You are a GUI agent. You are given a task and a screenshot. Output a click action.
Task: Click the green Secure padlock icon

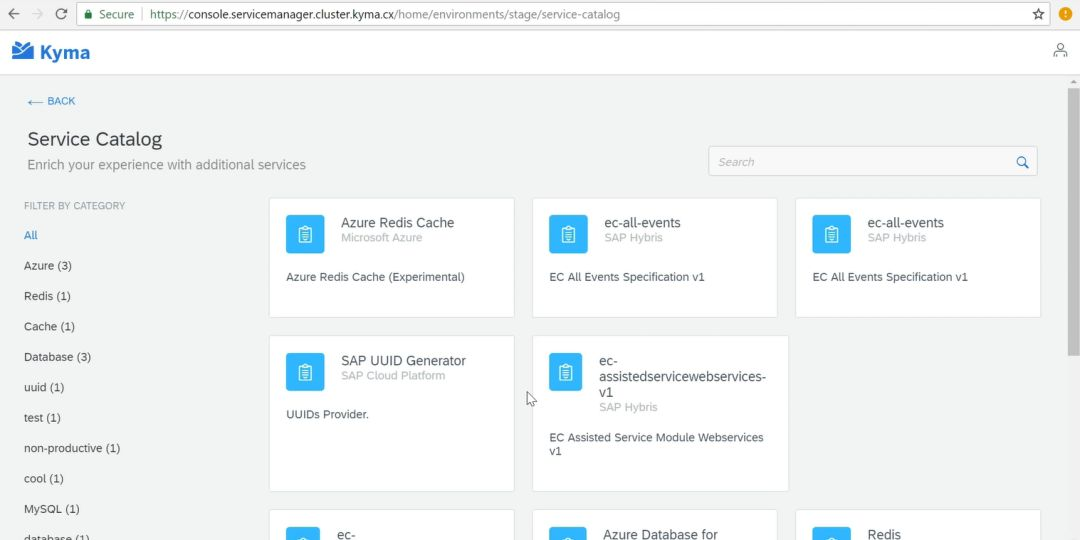coord(87,14)
